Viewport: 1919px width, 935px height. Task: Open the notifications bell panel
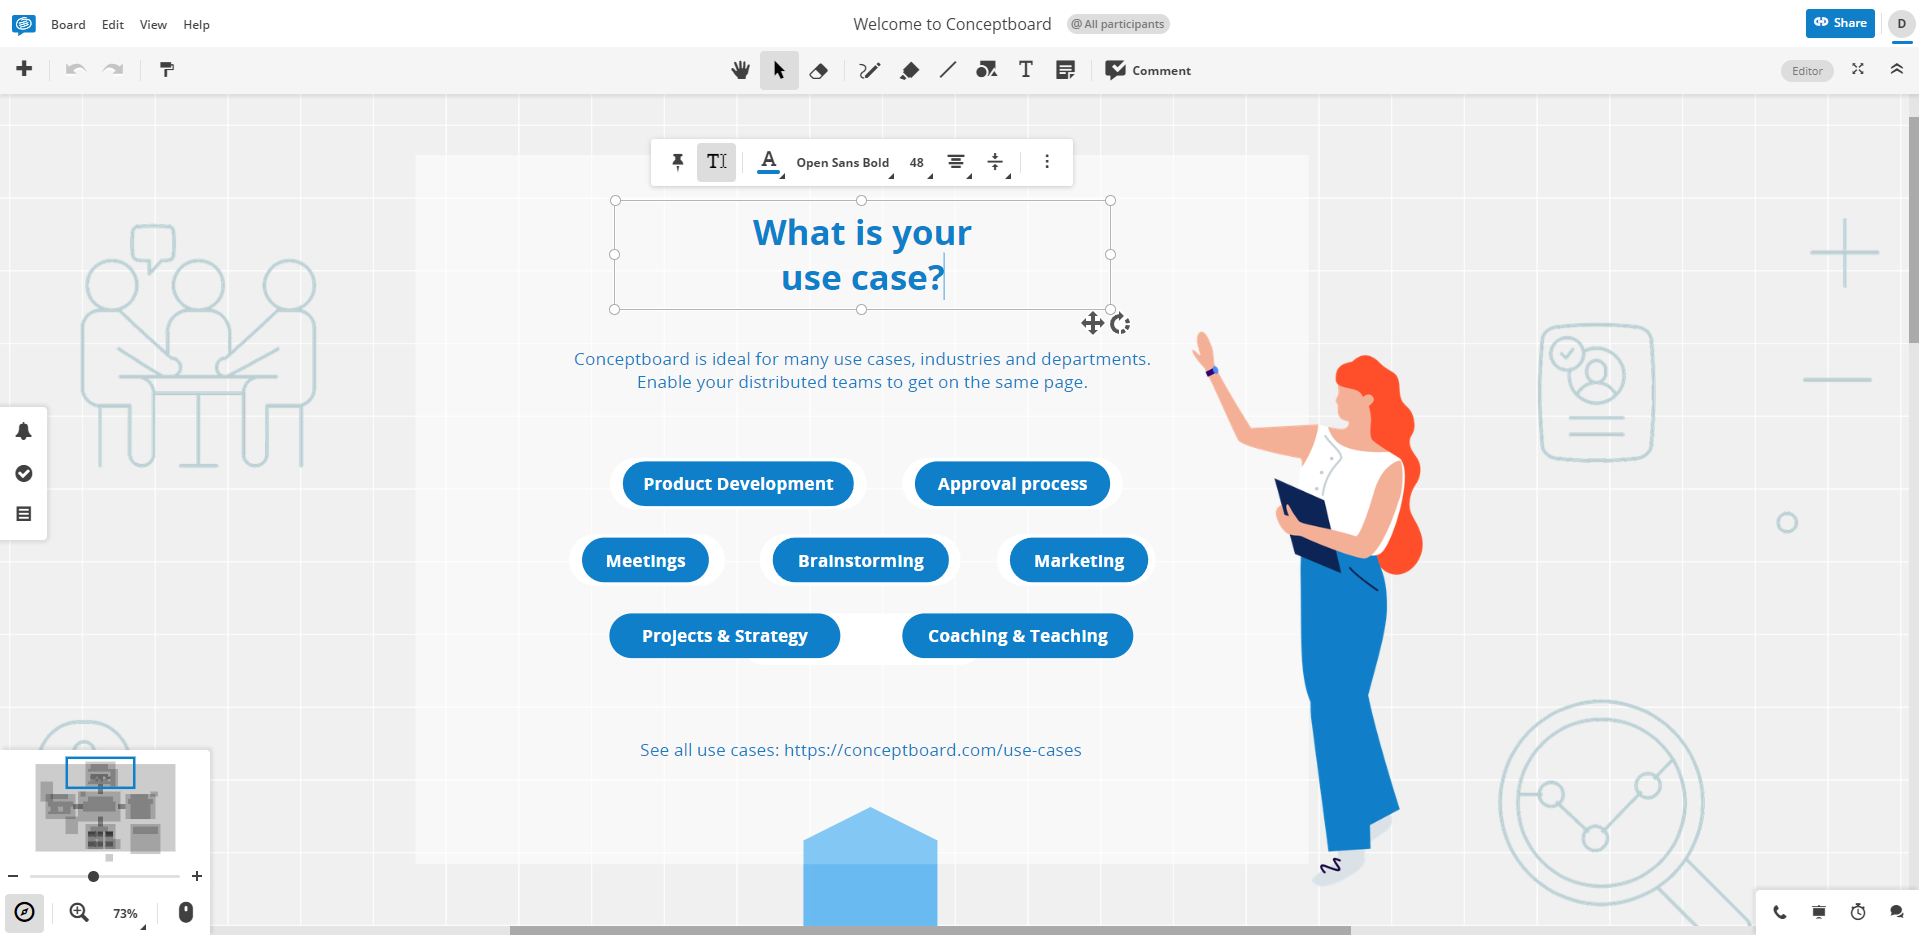24,431
